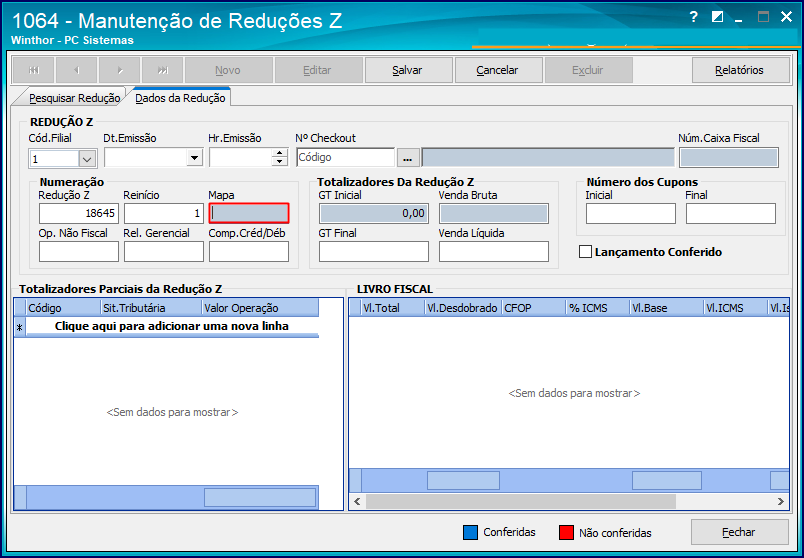The width and height of the screenshot is (804, 558).
Task: Sort by Sit.Tributária column header
Action: [x=151, y=308]
